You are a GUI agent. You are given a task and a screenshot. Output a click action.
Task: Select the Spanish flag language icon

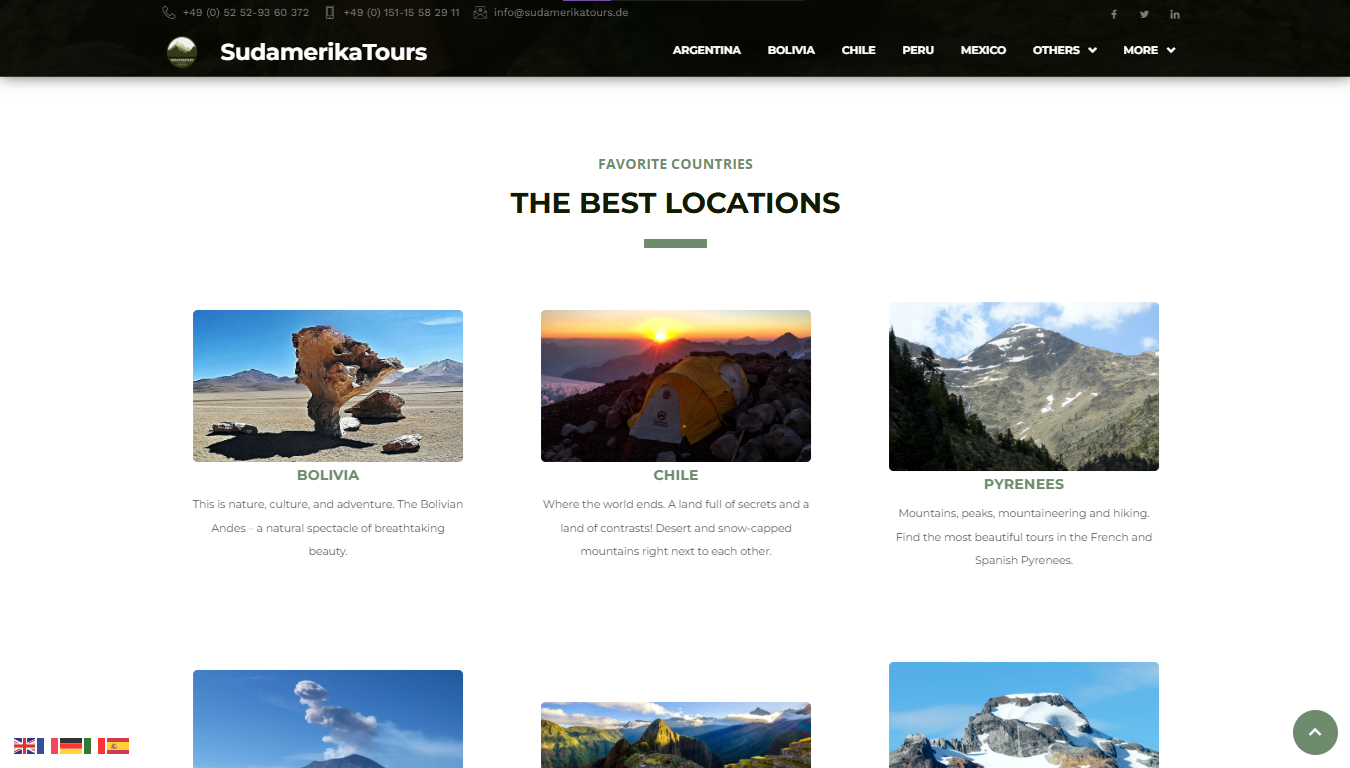pyautogui.click(x=118, y=745)
